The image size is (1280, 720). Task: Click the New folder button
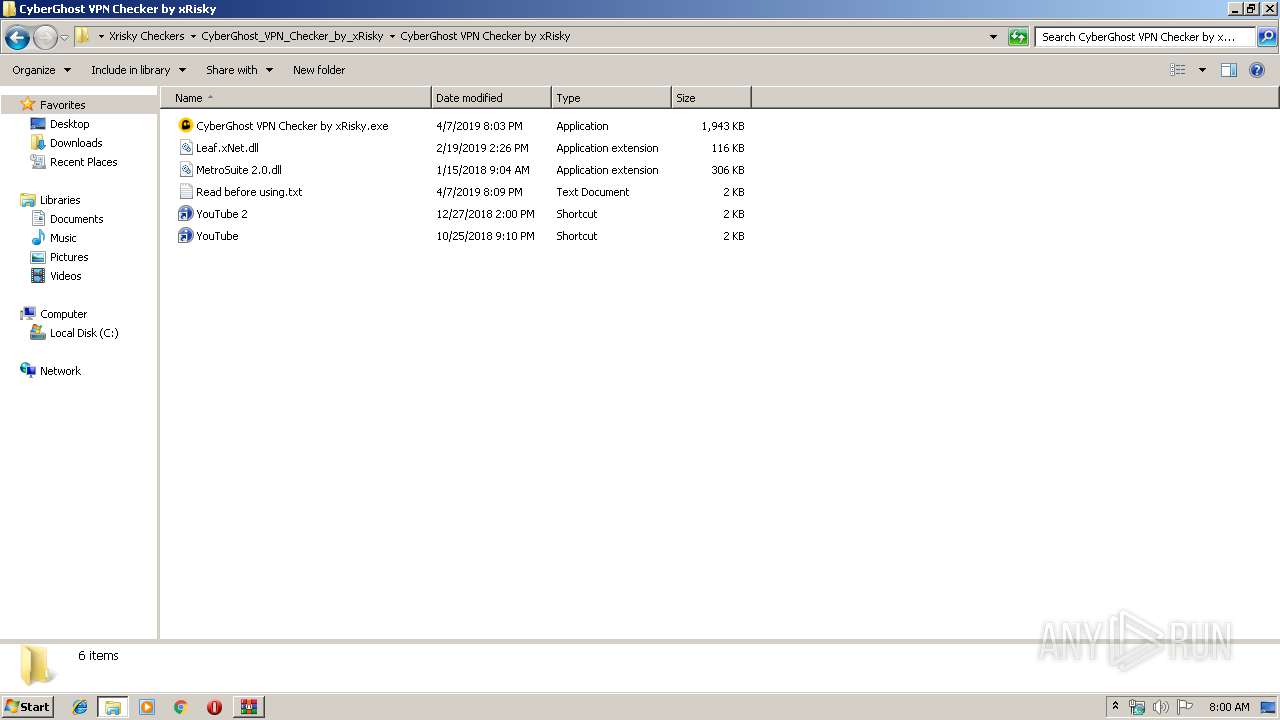[x=319, y=70]
